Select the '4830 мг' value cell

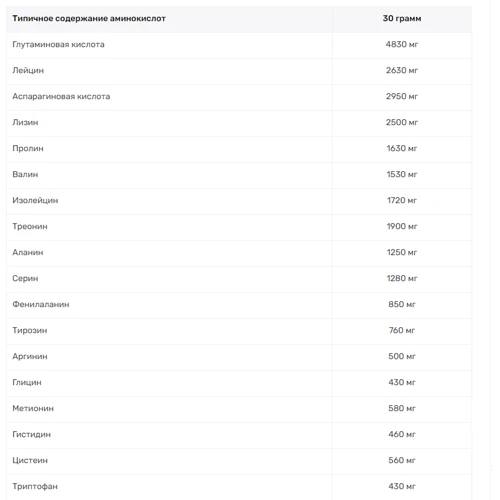point(402,44)
